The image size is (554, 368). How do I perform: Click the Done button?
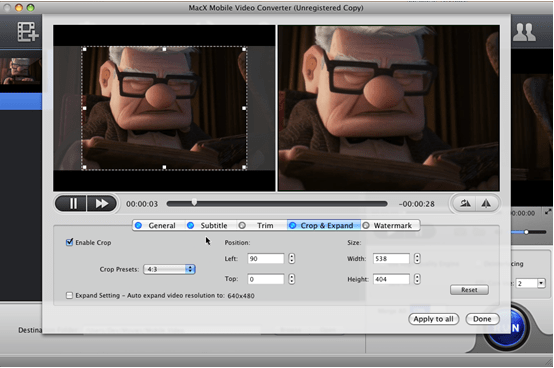(482, 319)
